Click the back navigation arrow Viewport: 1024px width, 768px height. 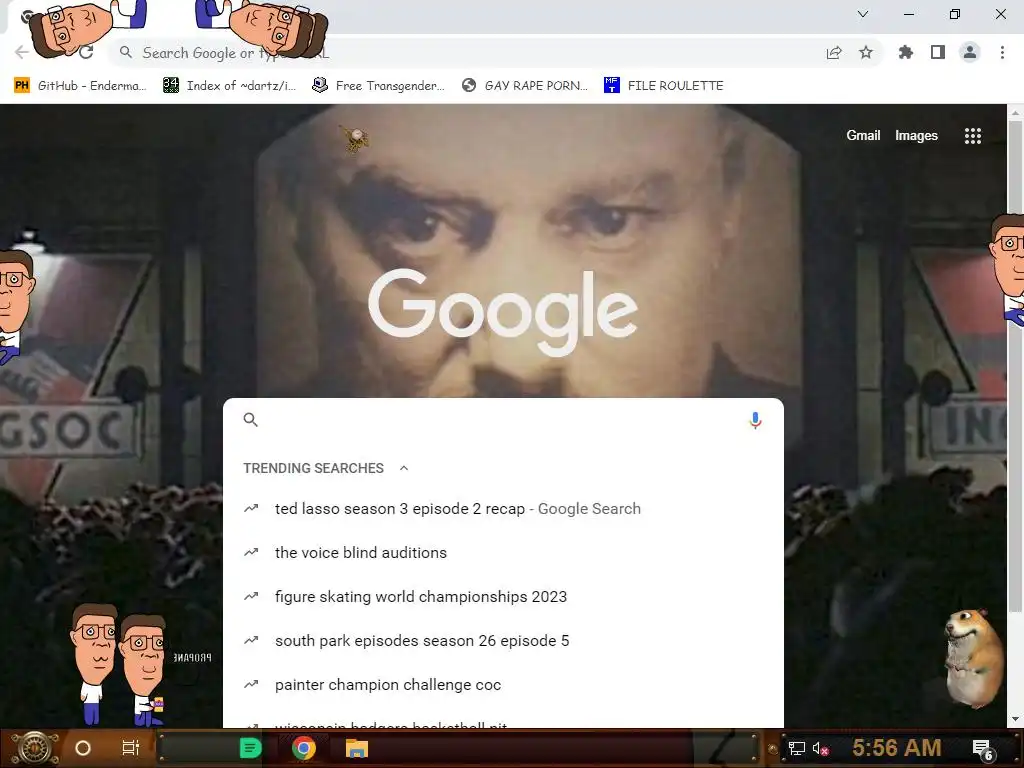pos(22,52)
